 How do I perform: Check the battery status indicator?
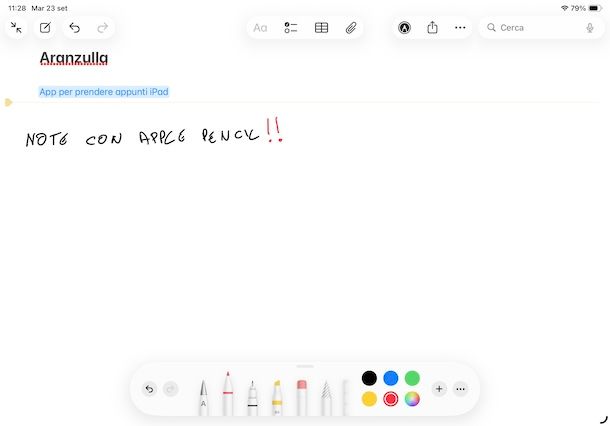595,8
